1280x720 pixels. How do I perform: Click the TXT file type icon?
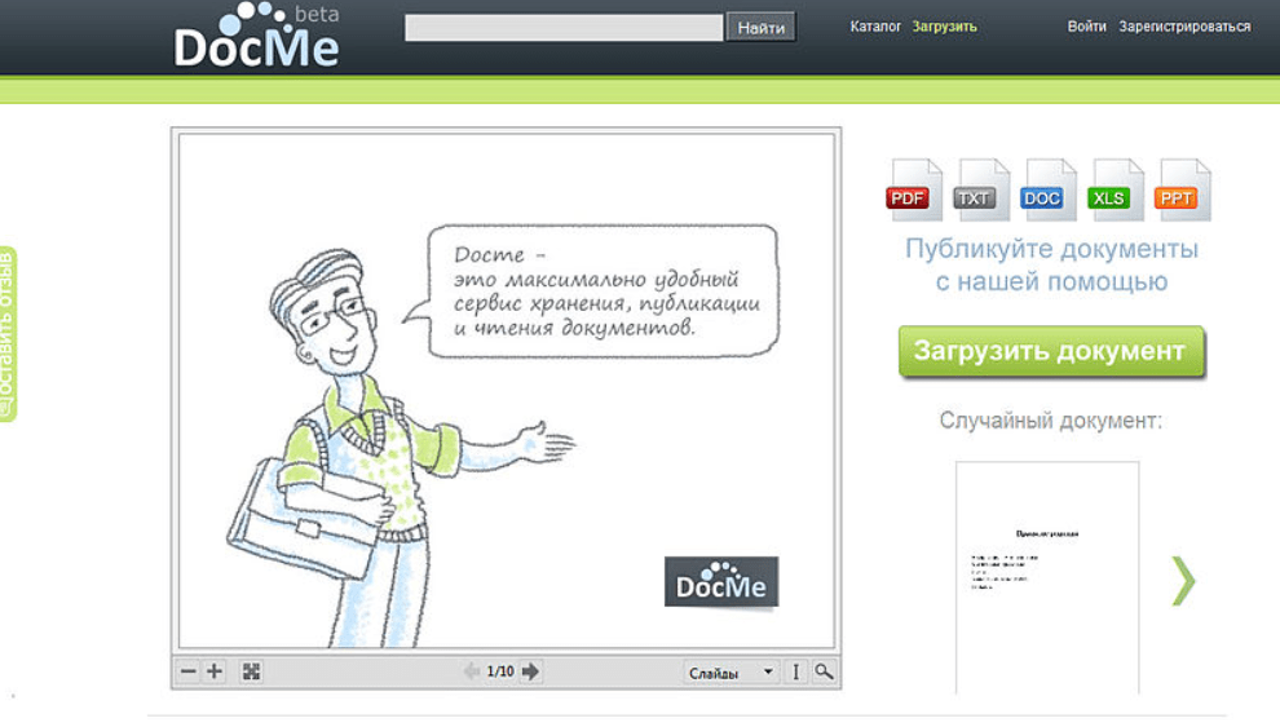click(x=981, y=190)
